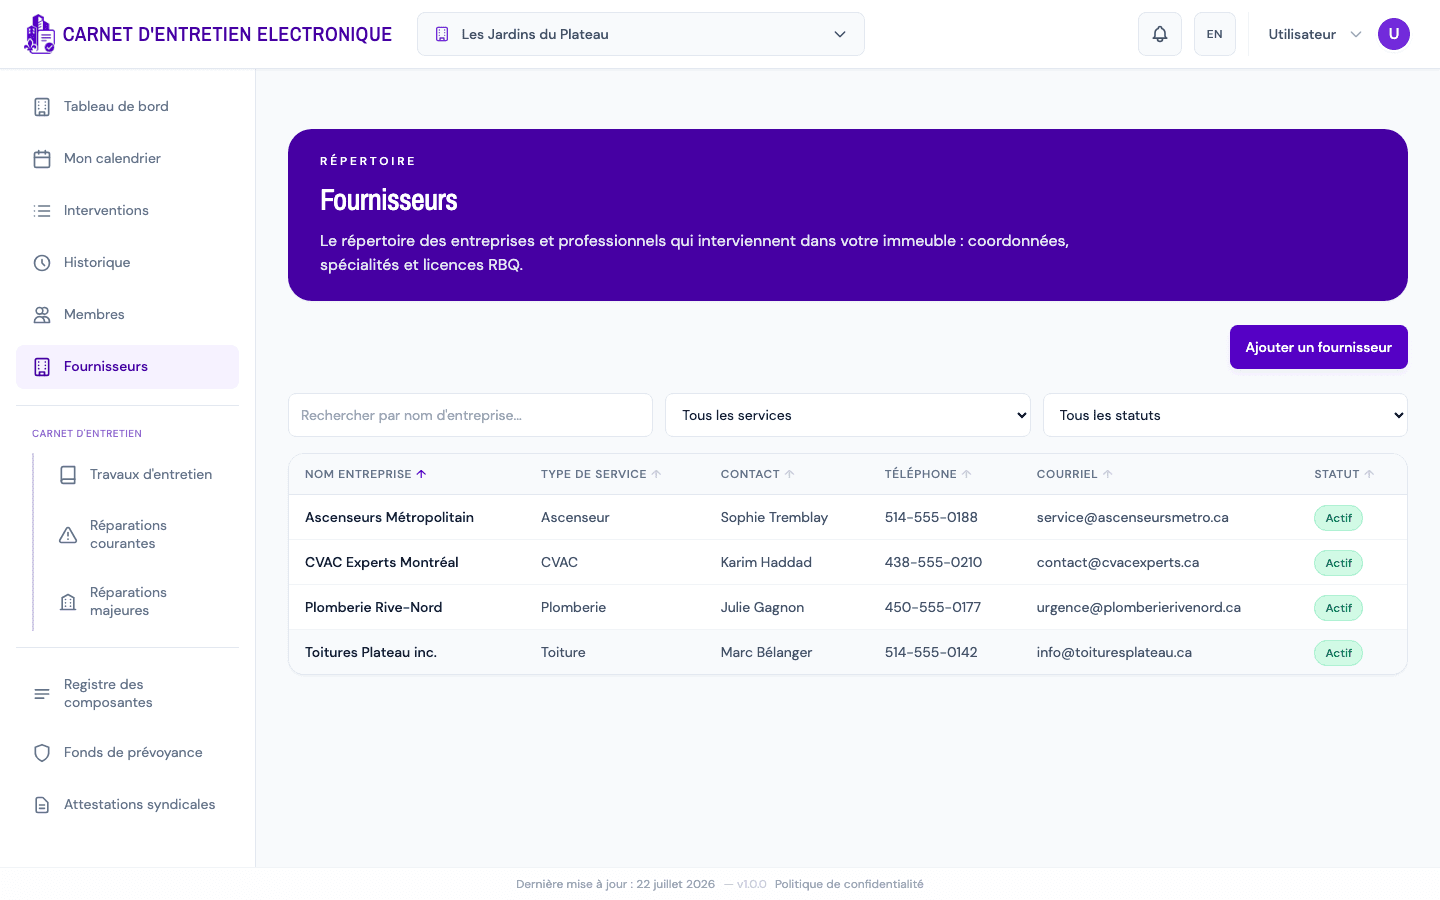The height and width of the screenshot is (900, 1440).
Task: Go to Membres
Action: tap(127, 315)
